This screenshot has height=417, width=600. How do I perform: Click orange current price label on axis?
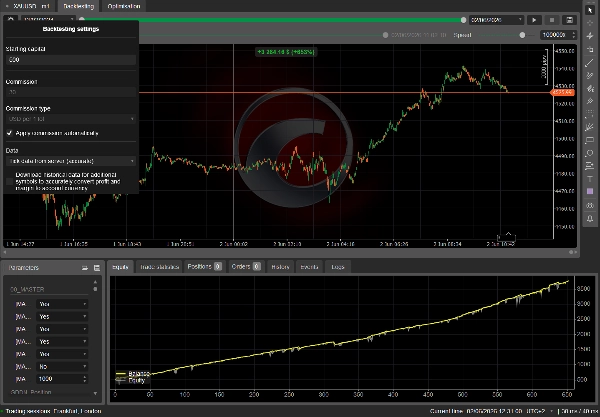[x=562, y=93]
